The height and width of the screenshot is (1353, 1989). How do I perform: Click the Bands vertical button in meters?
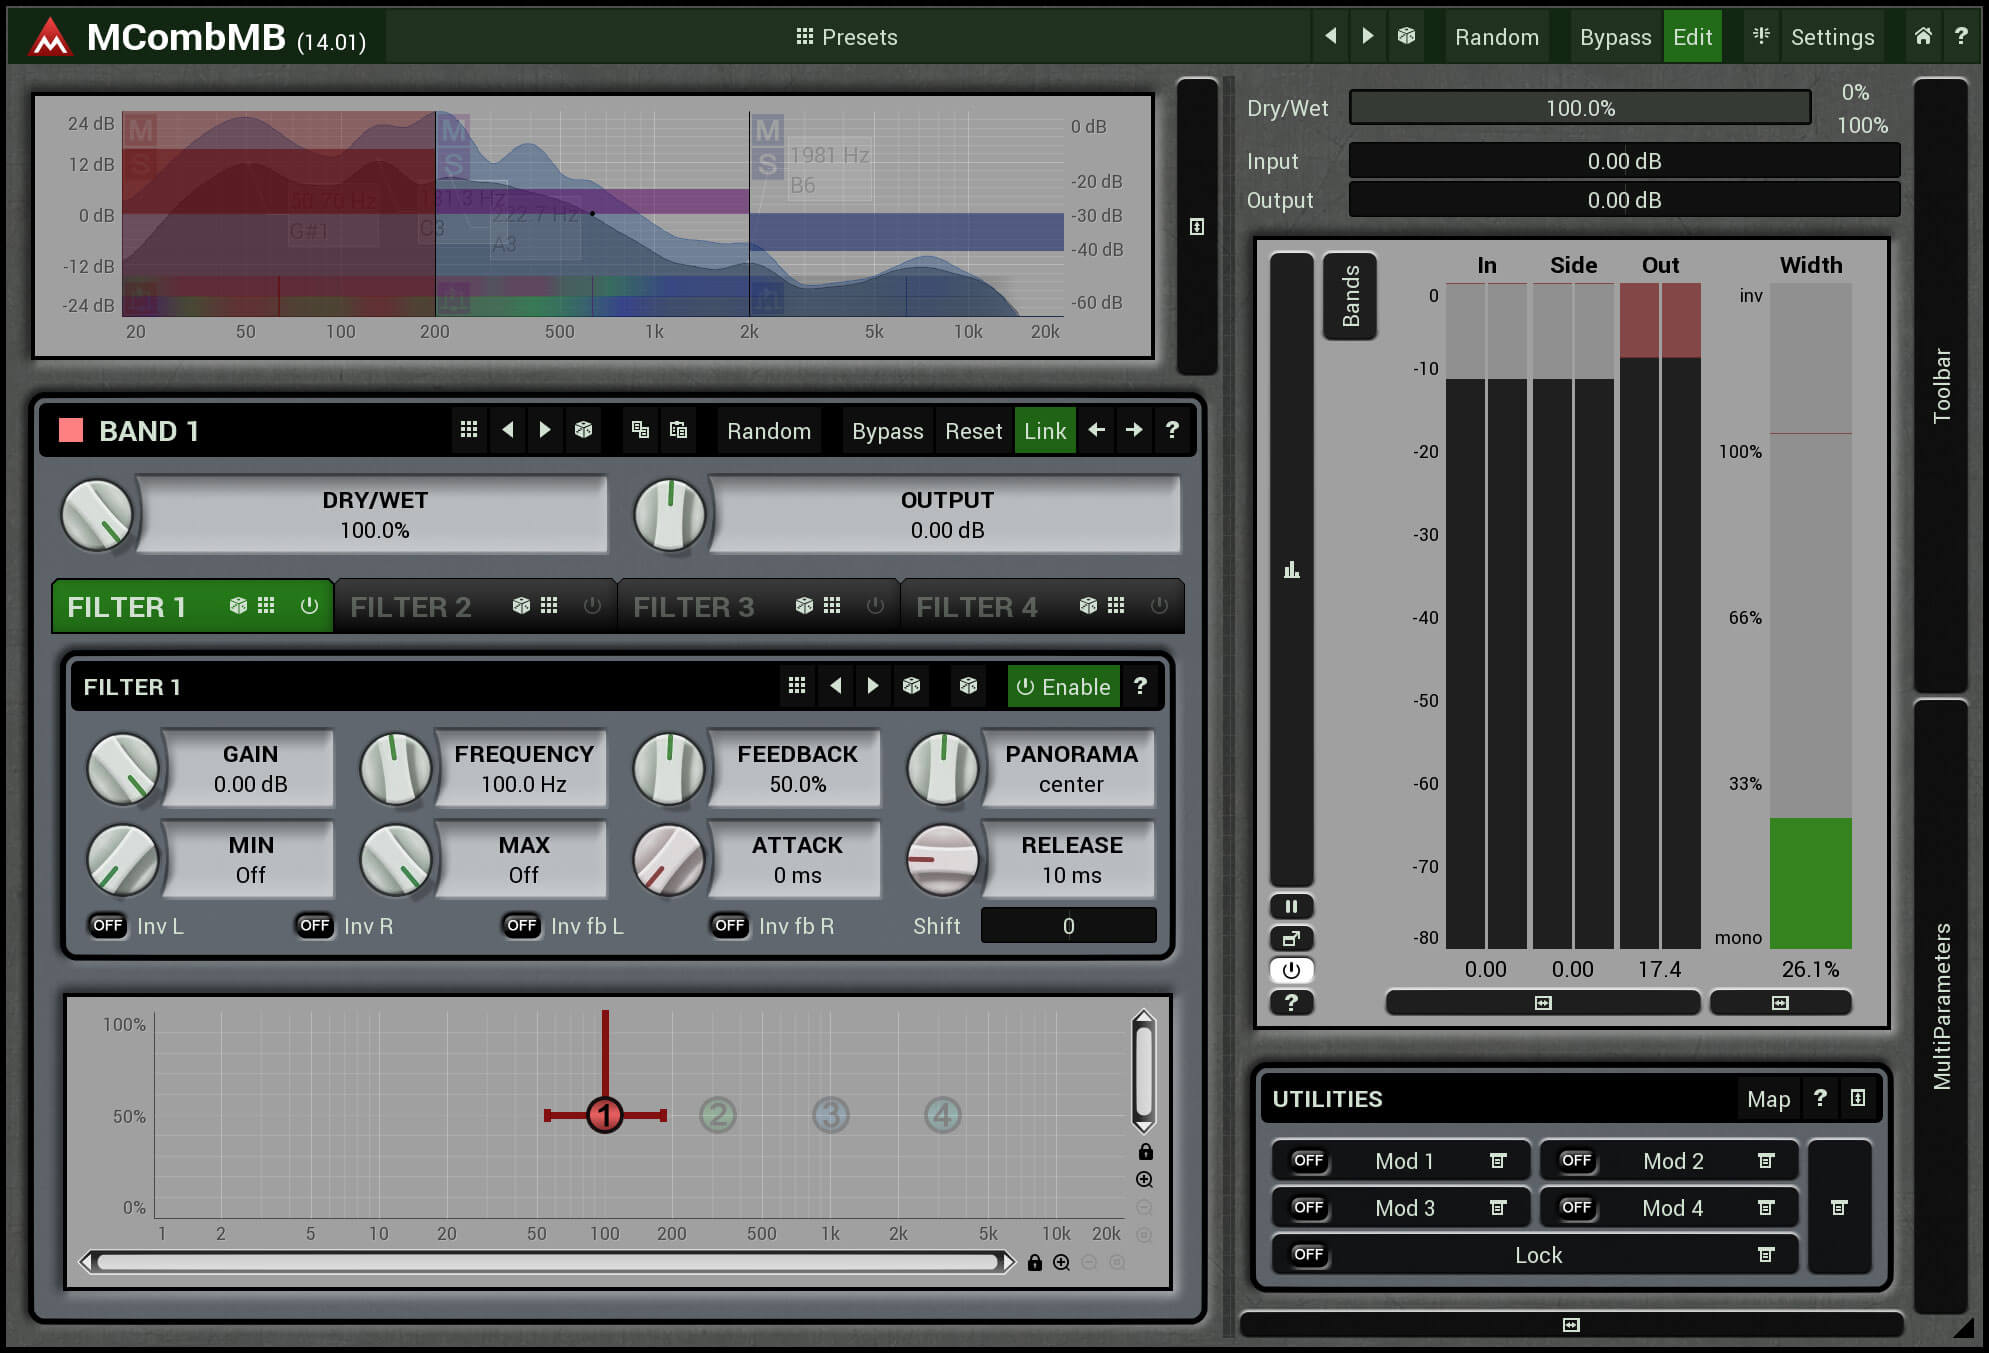point(1350,296)
